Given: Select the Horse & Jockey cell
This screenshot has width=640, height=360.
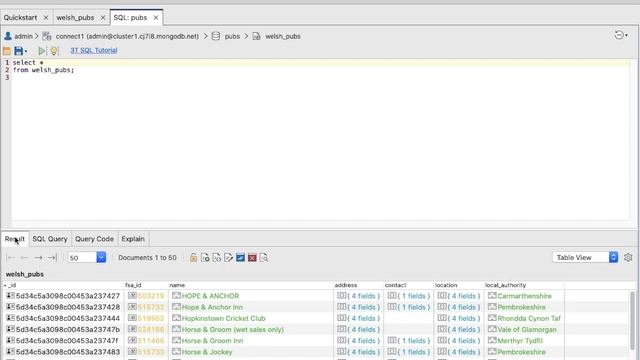Looking at the screenshot, I should pos(251,352).
